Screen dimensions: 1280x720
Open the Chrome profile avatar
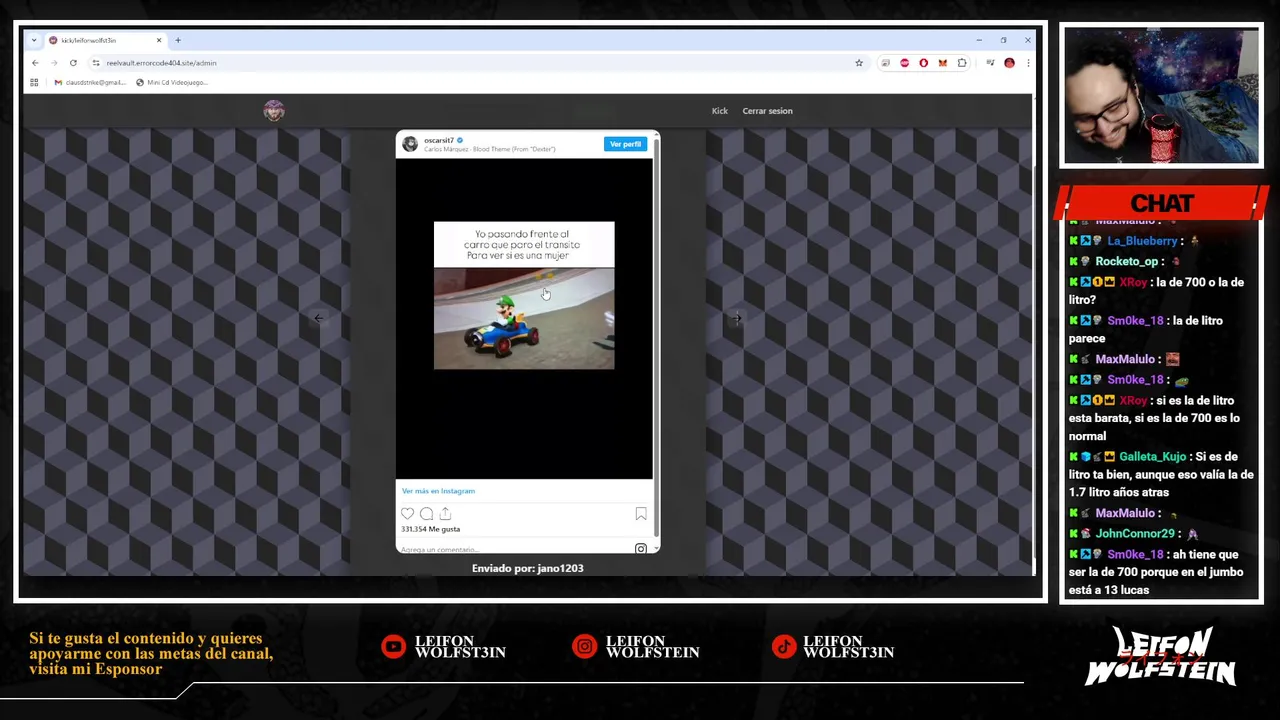[x=1009, y=63]
